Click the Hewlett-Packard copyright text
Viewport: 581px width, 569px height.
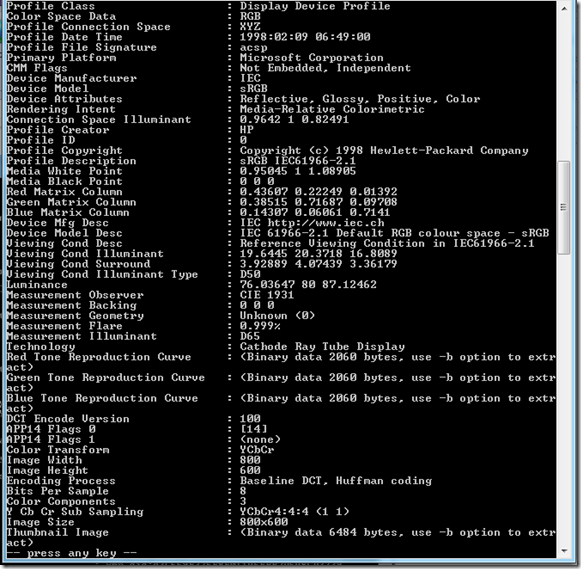pyautogui.click(x=384, y=150)
